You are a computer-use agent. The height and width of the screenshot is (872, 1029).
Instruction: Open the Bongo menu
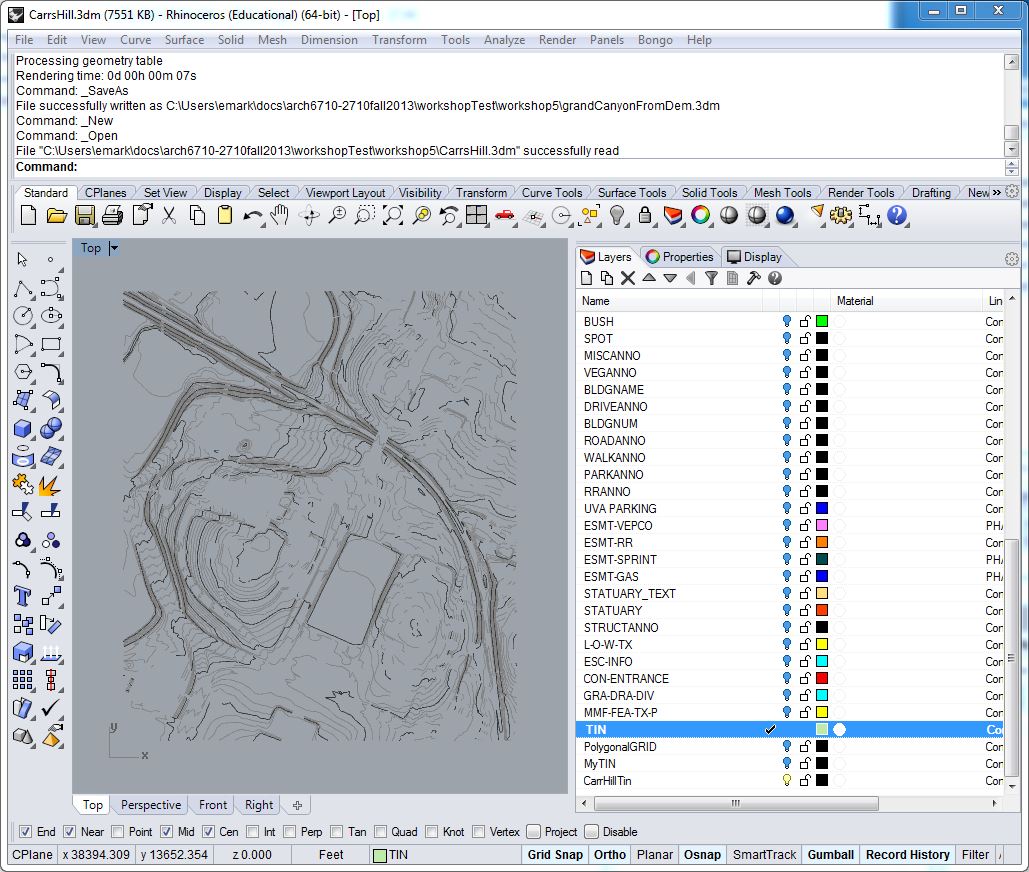pyautogui.click(x=655, y=40)
